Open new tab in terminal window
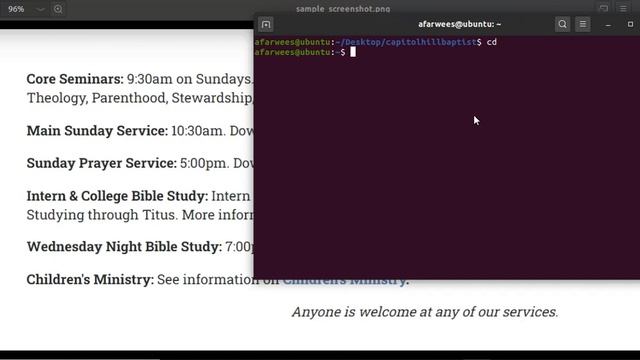Image resolution: width=640 pixels, height=360 pixels. click(x=266, y=24)
